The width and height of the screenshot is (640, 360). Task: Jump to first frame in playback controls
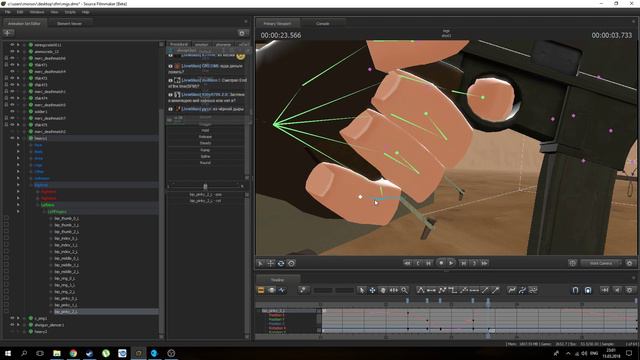click(x=407, y=263)
